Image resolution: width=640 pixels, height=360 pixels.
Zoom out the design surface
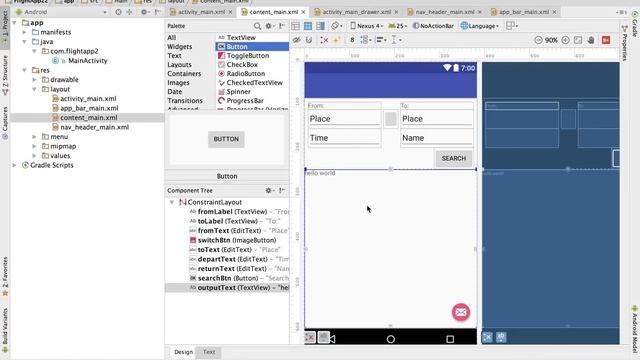point(538,40)
